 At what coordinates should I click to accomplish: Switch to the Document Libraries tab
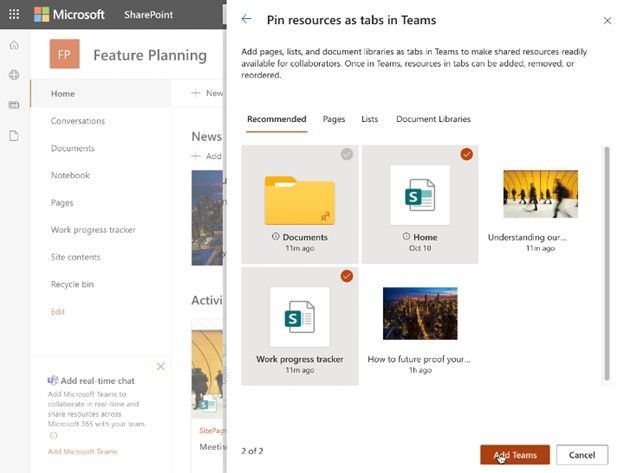point(433,119)
